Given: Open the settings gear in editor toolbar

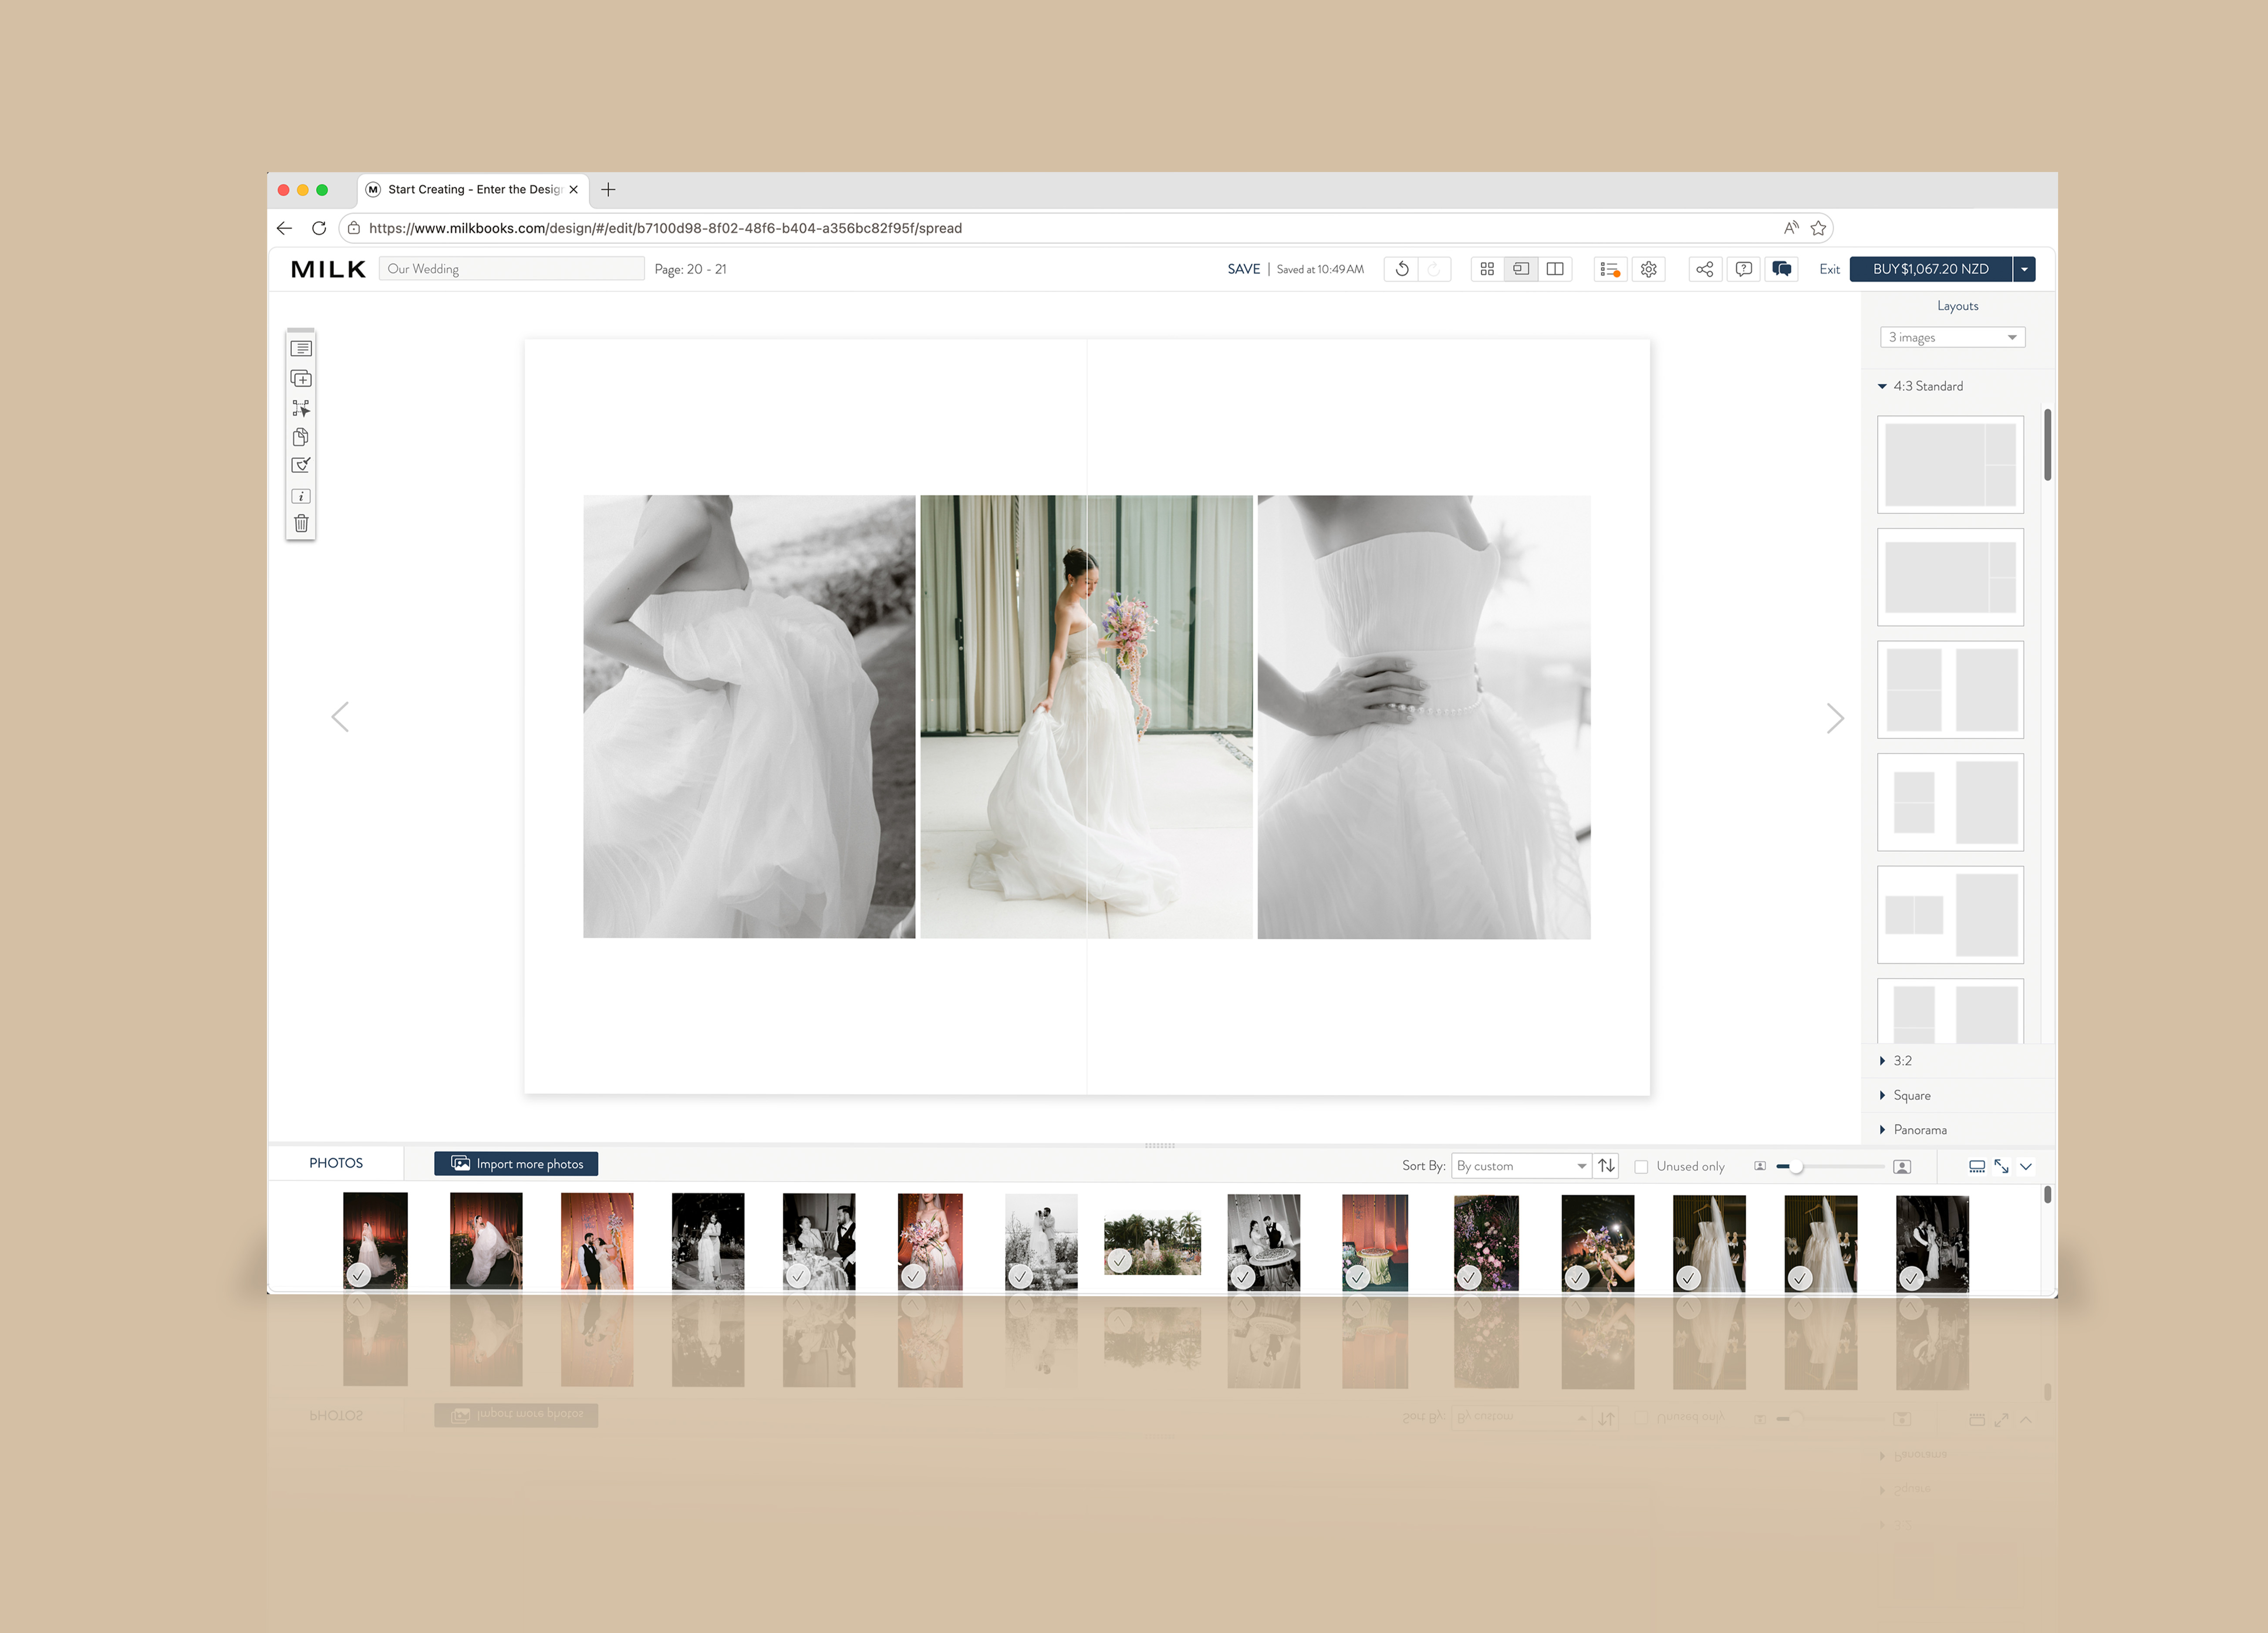Looking at the screenshot, I should tap(1649, 269).
